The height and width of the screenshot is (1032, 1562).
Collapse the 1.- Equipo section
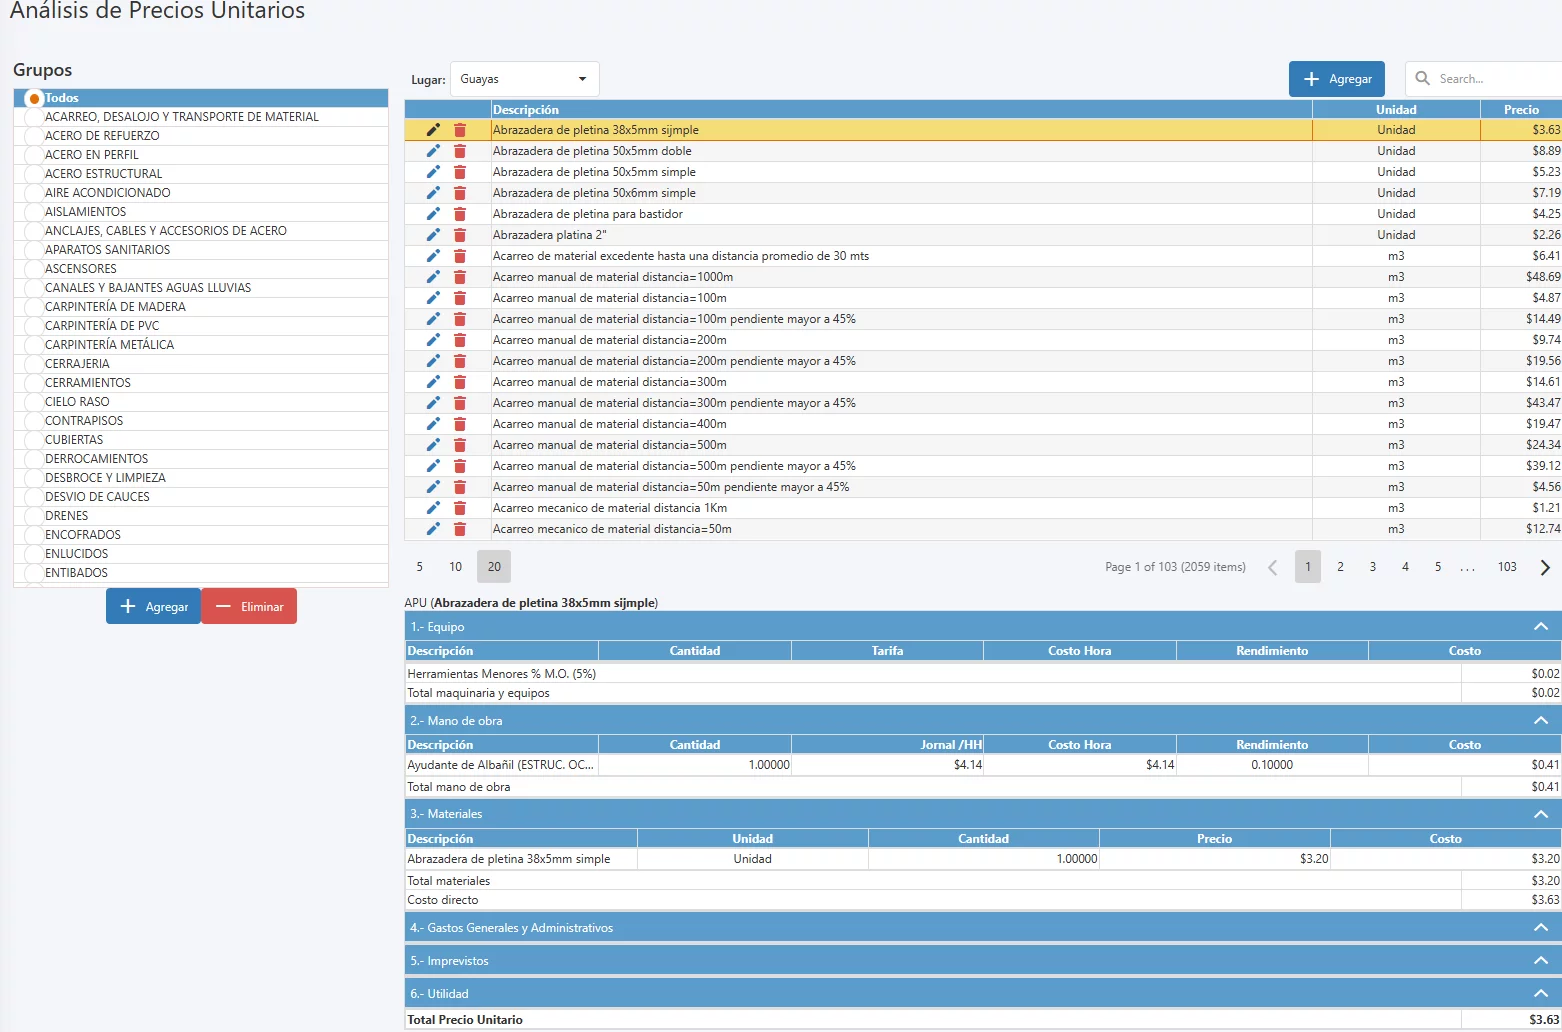1540,627
